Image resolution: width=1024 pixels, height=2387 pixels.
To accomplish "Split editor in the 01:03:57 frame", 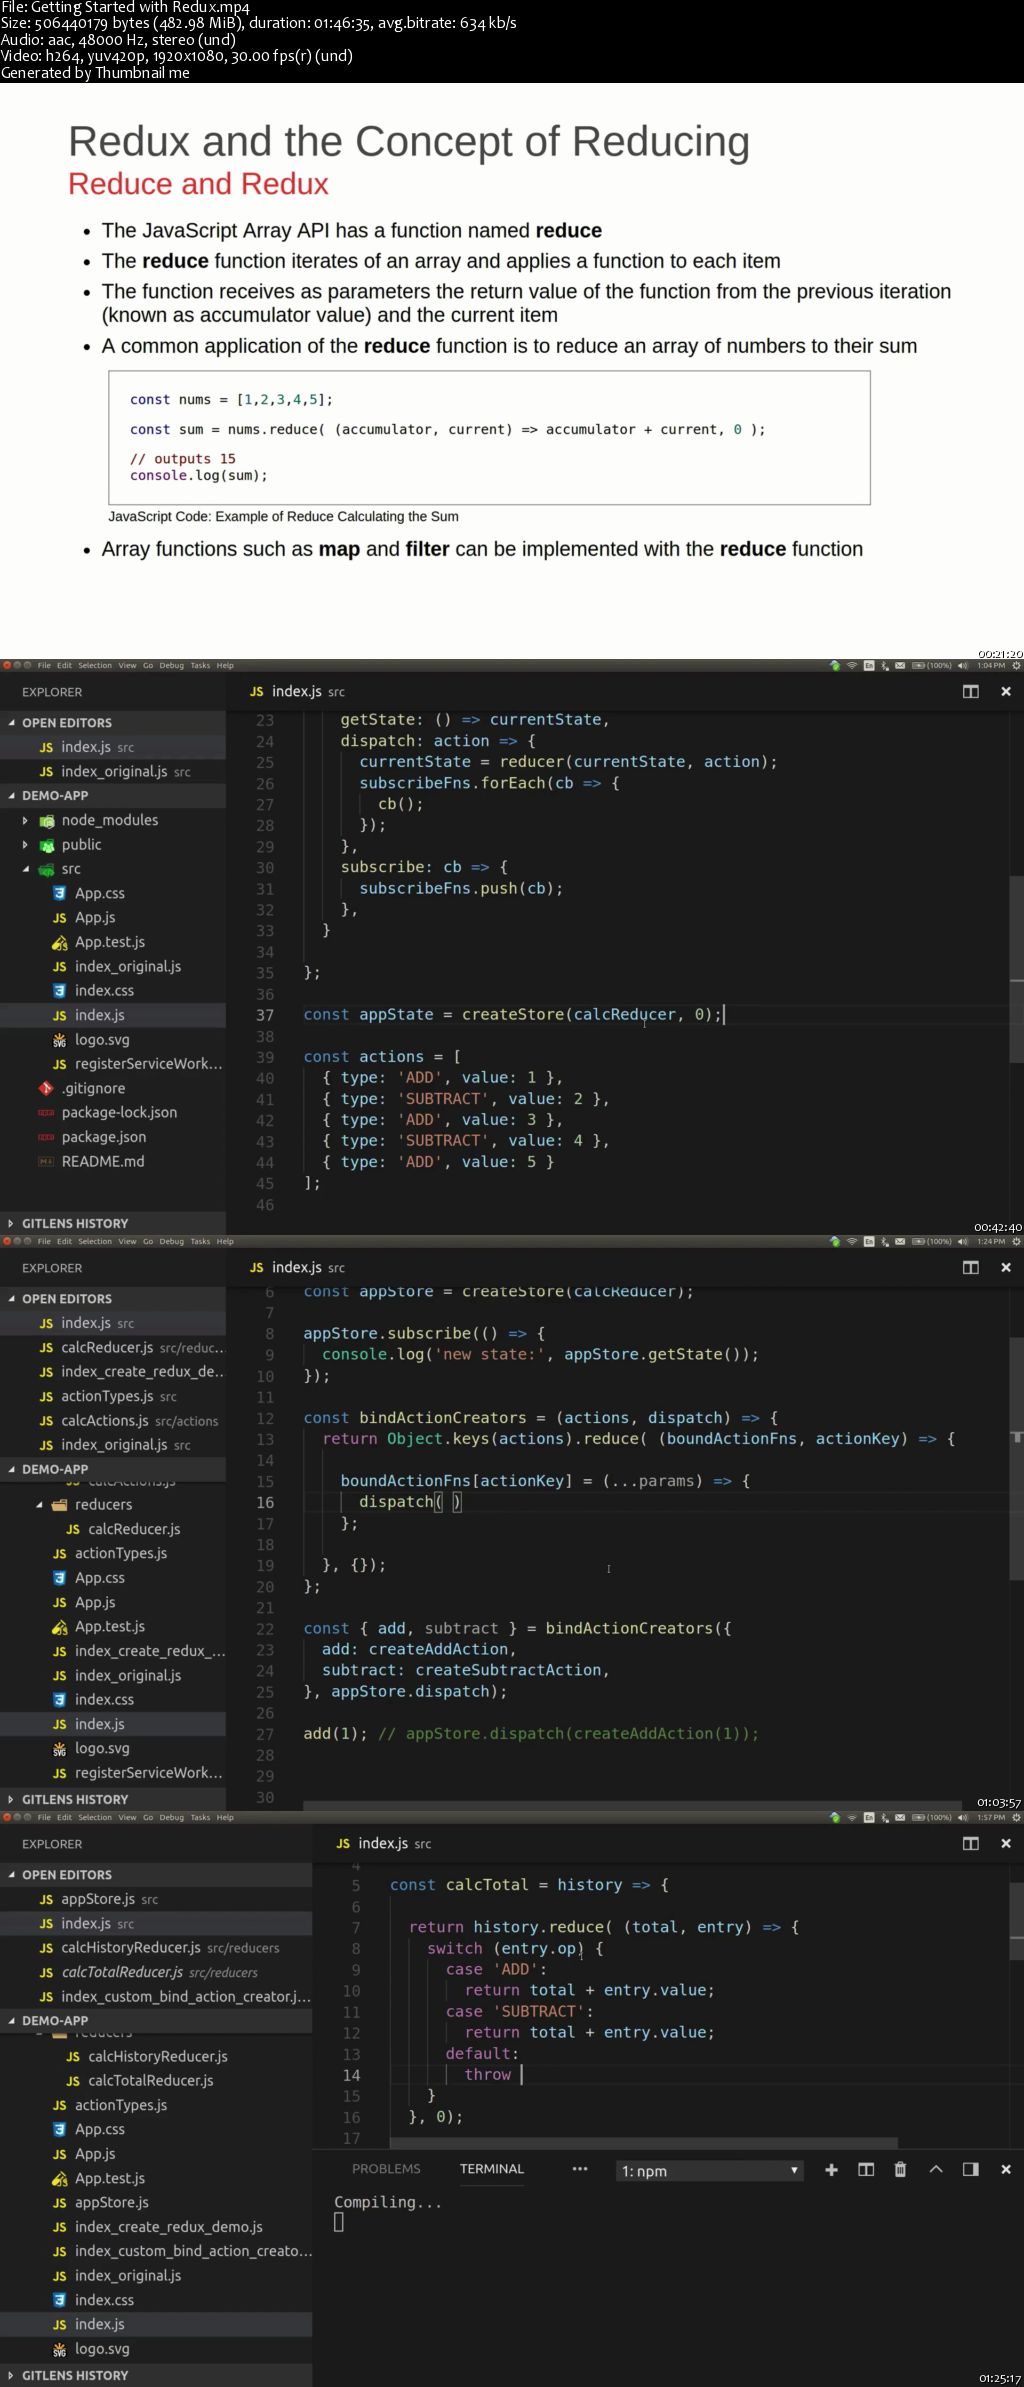I will 970,1267.
